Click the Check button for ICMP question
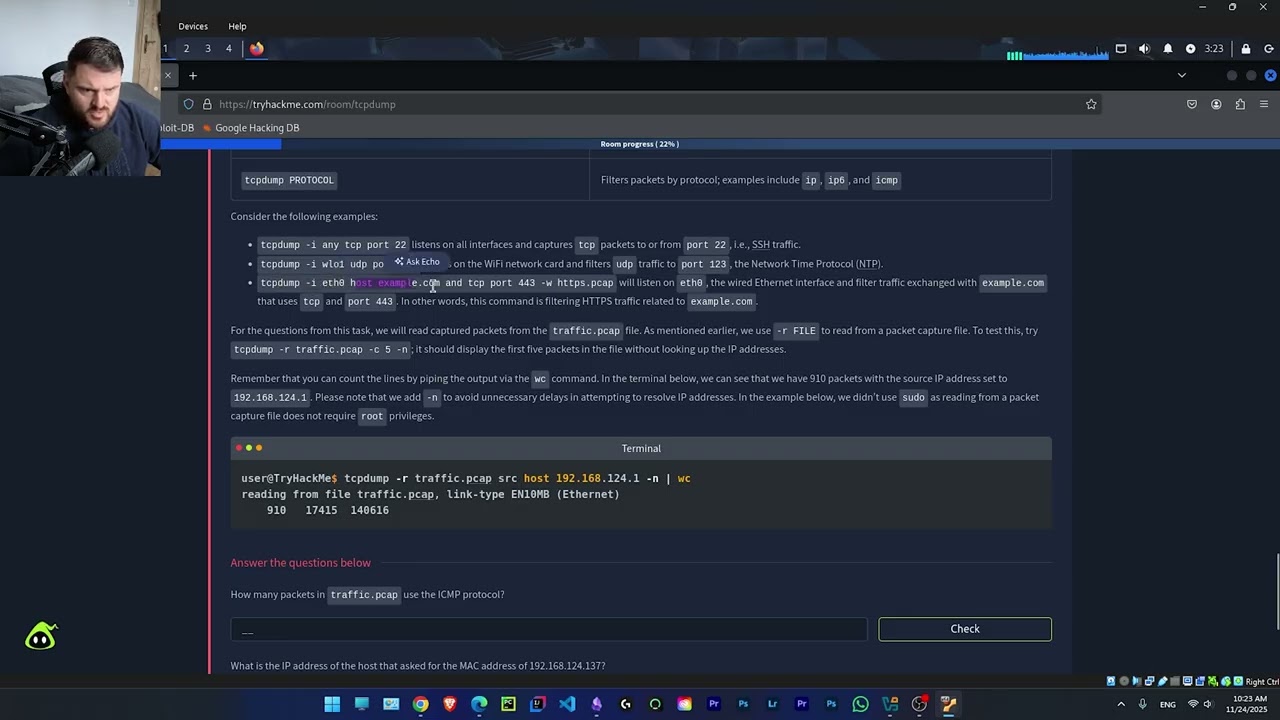 (965, 629)
